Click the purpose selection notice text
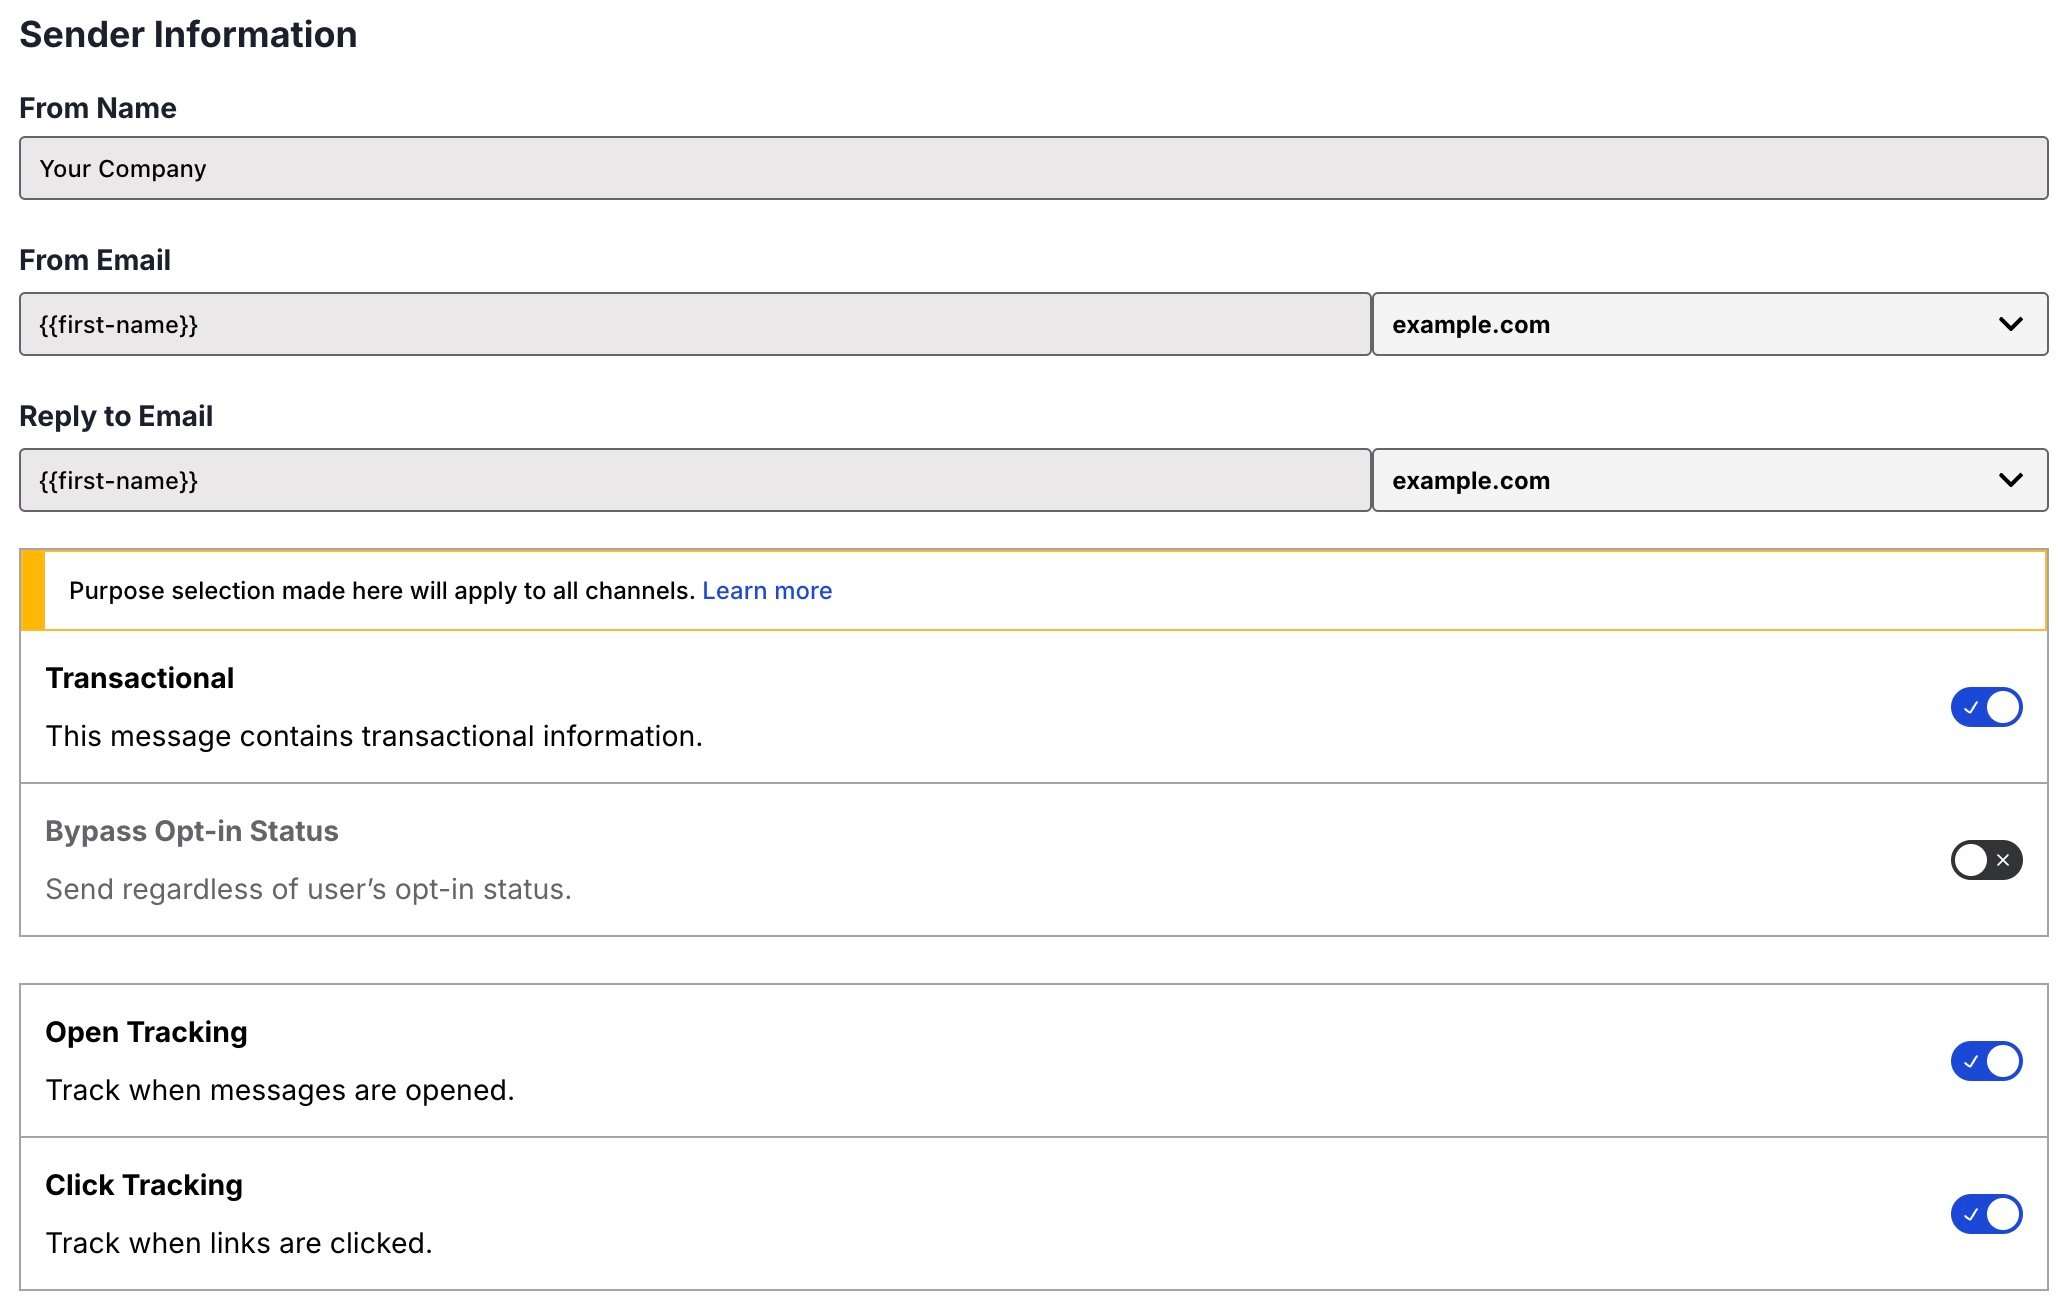This screenshot has width=2068, height=1312. point(381,591)
